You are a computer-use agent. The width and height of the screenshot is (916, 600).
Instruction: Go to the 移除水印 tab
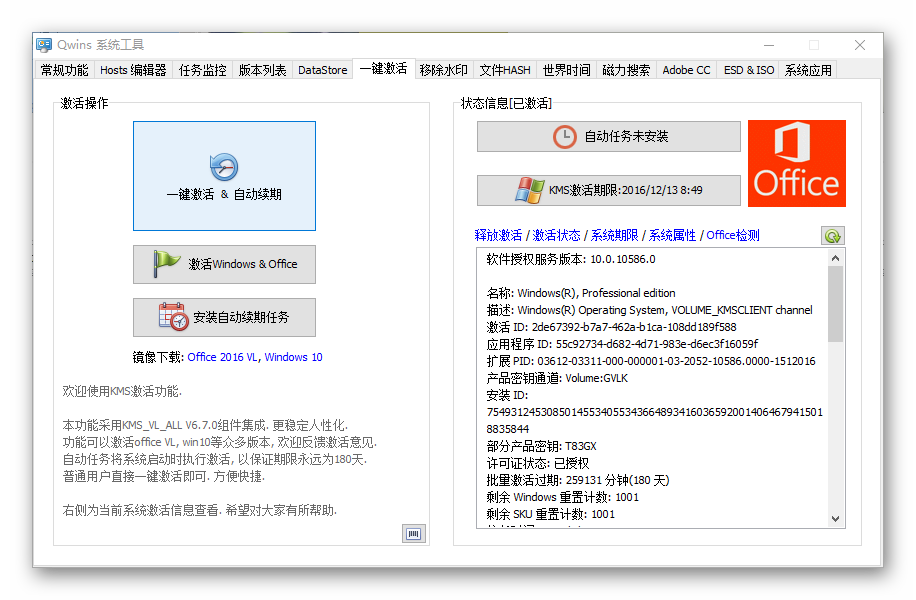(x=443, y=70)
